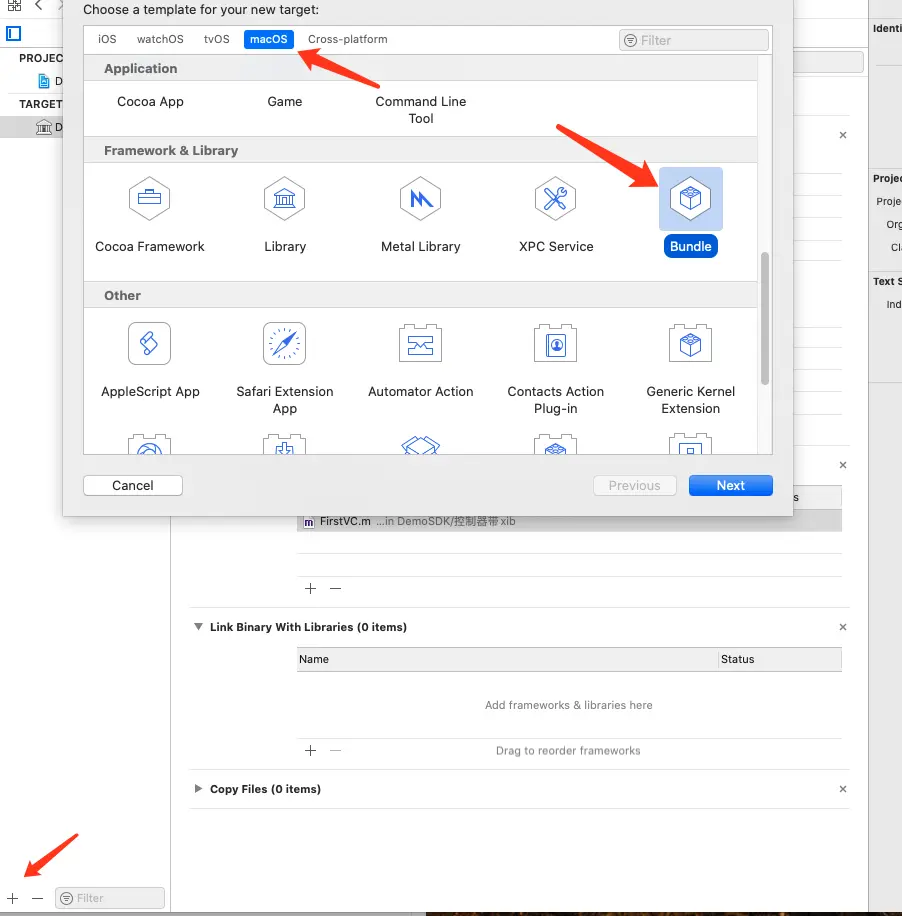The height and width of the screenshot is (916, 902).
Task: Choose the Cocoa App template
Action: click(x=150, y=102)
